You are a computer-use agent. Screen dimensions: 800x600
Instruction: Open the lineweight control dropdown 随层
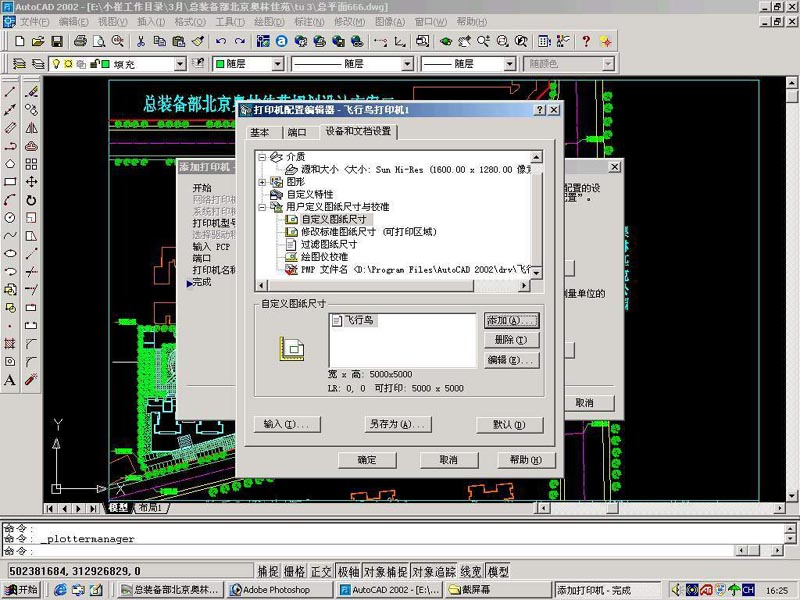point(510,64)
